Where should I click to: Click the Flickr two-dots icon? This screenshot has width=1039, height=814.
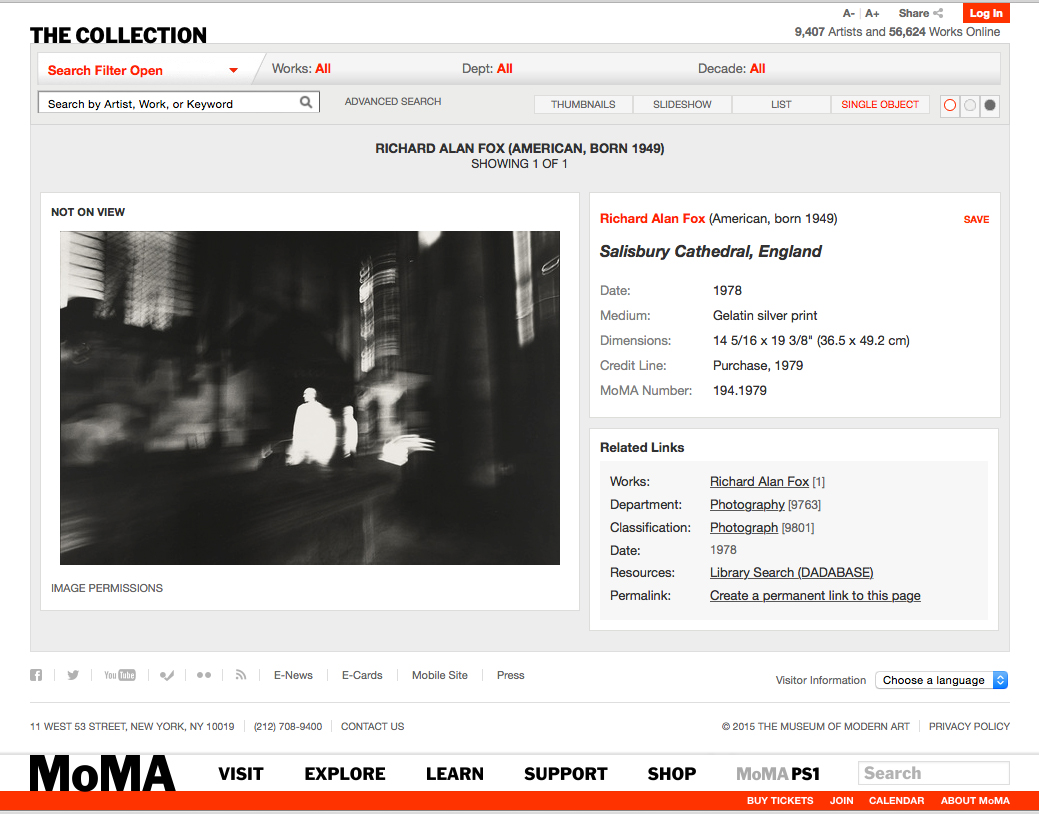(204, 675)
